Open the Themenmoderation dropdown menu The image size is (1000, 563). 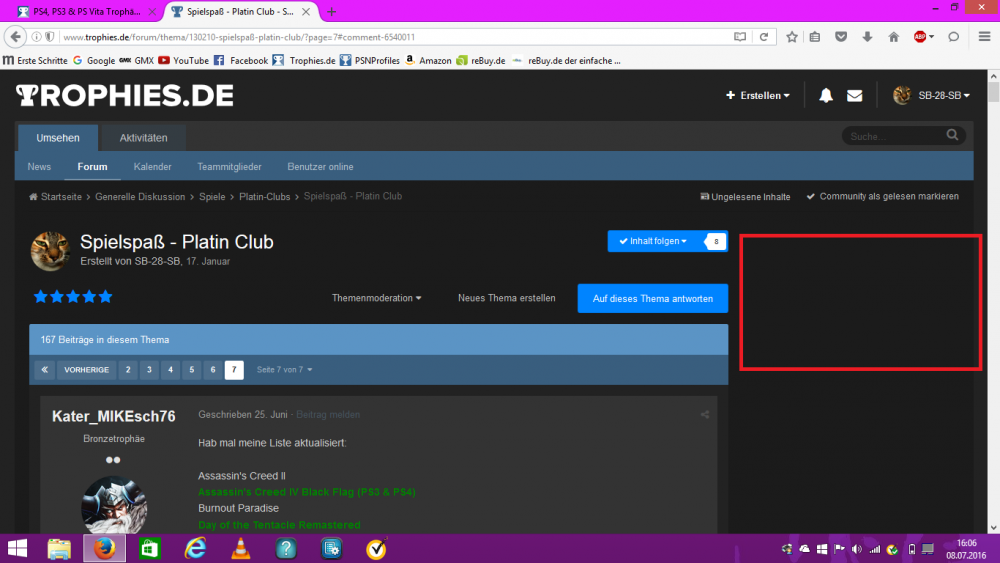coord(377,298)
